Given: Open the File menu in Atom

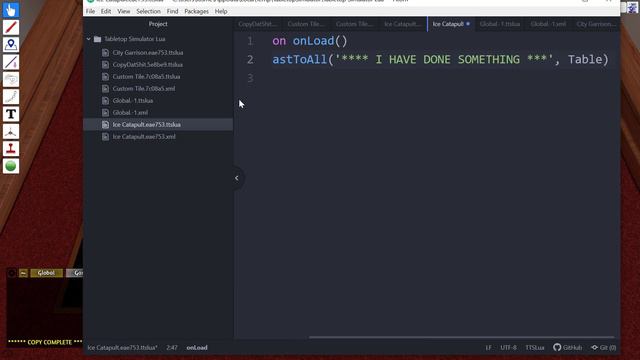Looking at the screenshot, I should [x=90, y=11].
